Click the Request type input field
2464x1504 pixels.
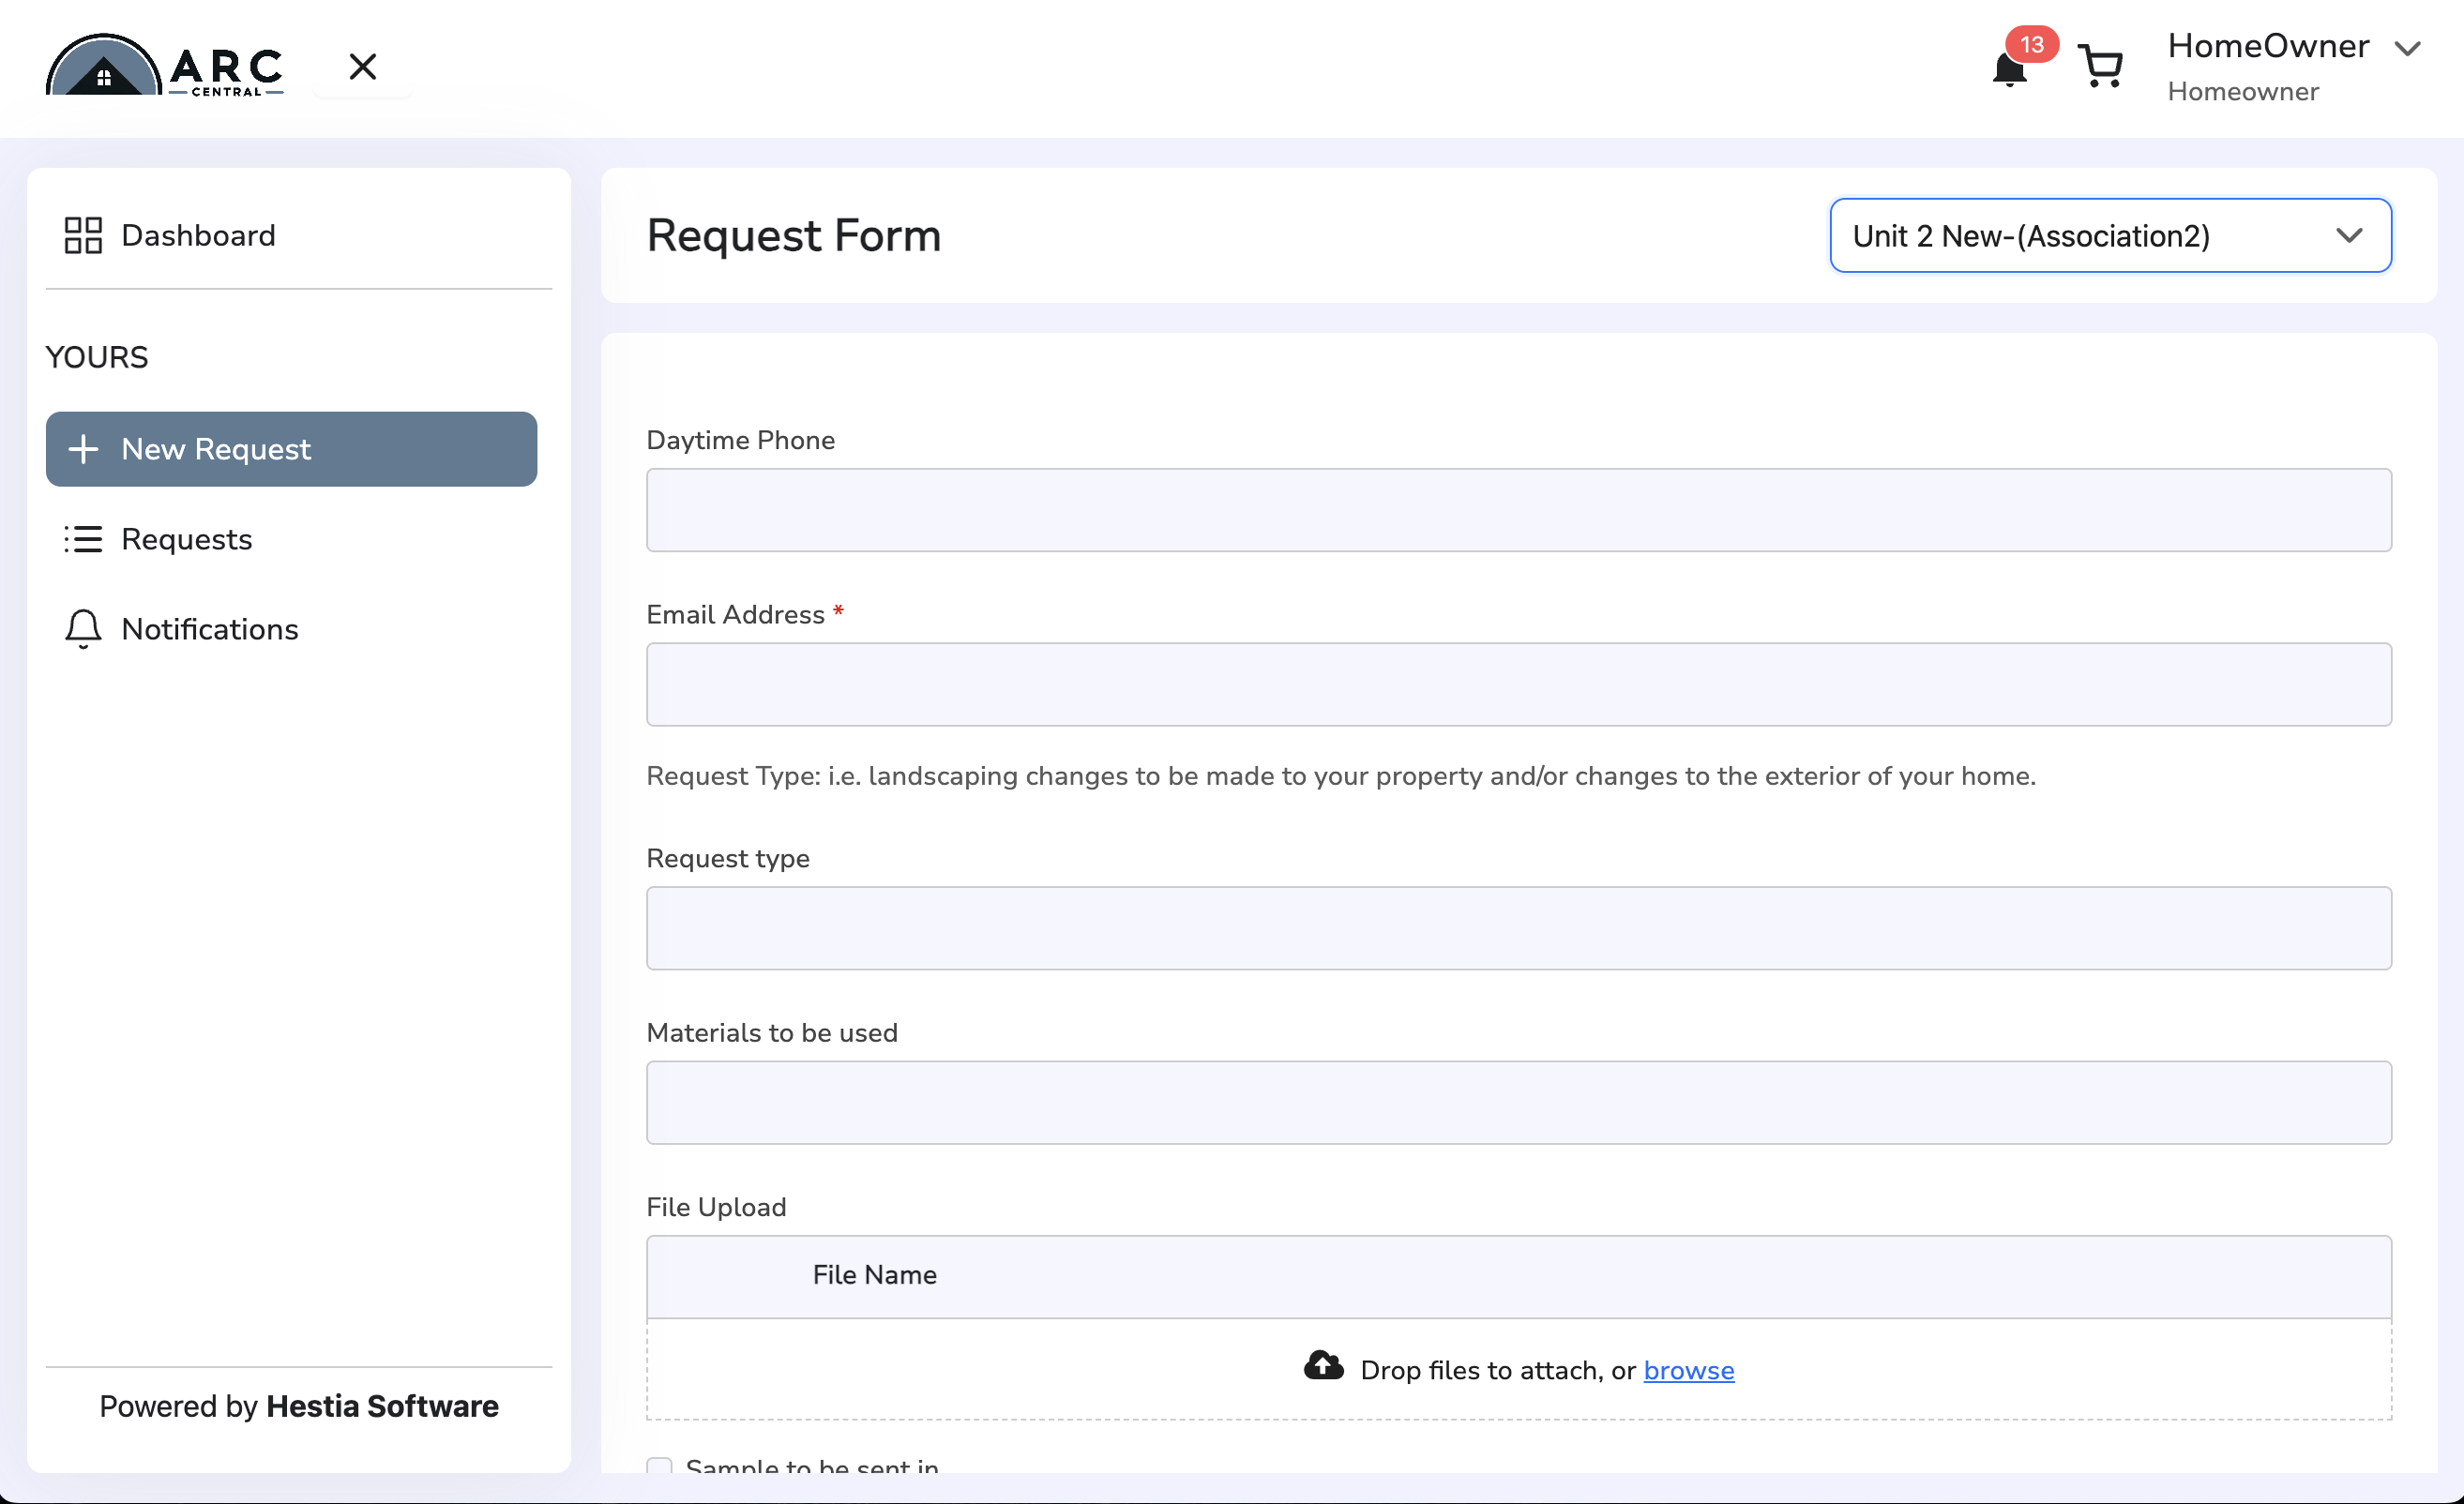[1519, 928]
